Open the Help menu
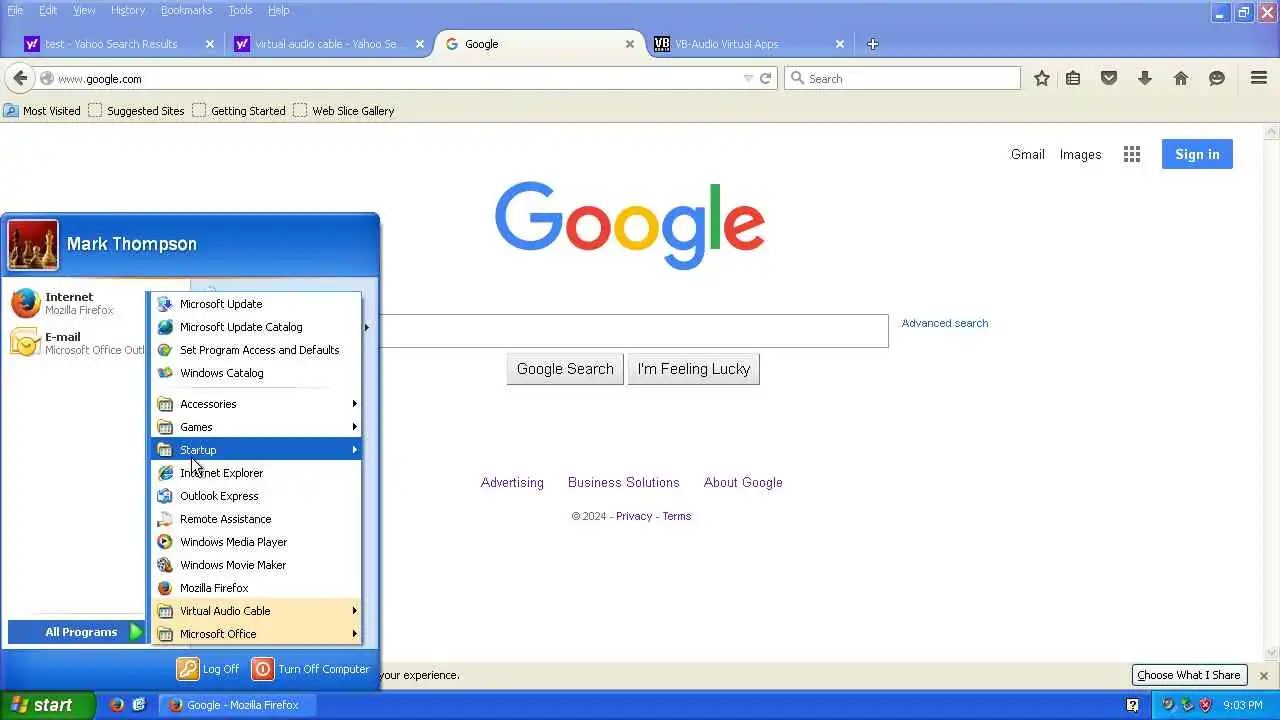Screen dimensions: 1280x720 278,10
